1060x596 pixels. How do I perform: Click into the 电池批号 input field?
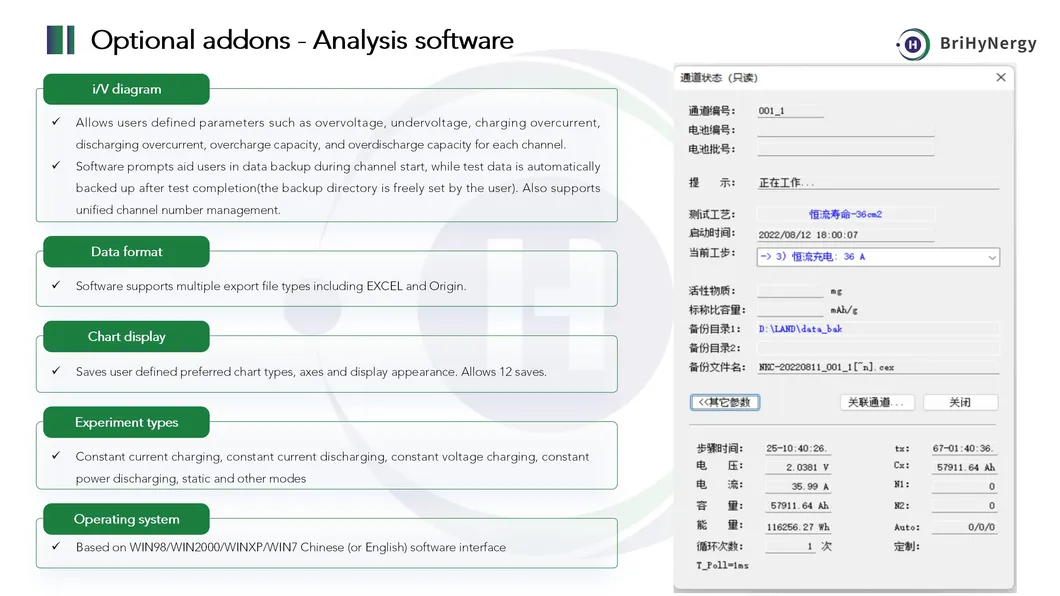(845, 149)
